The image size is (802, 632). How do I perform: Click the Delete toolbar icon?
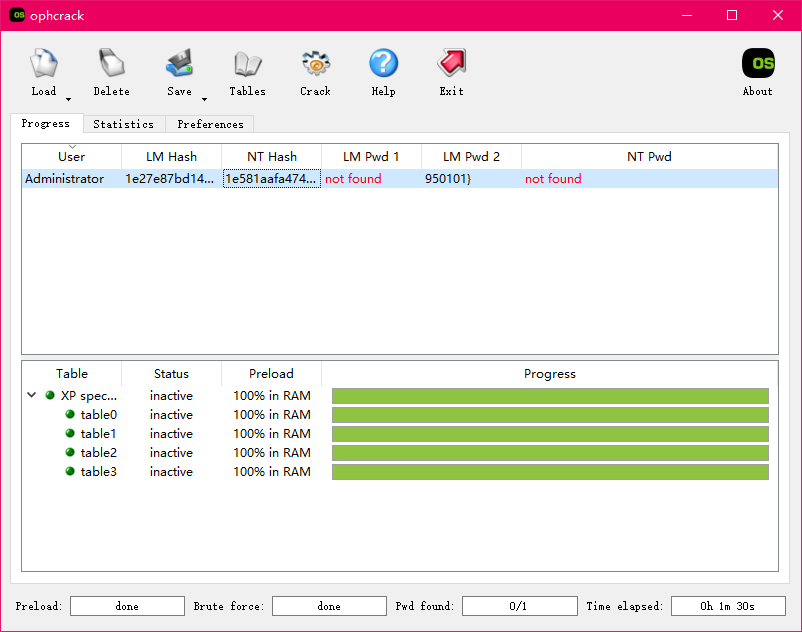point(111,65)
